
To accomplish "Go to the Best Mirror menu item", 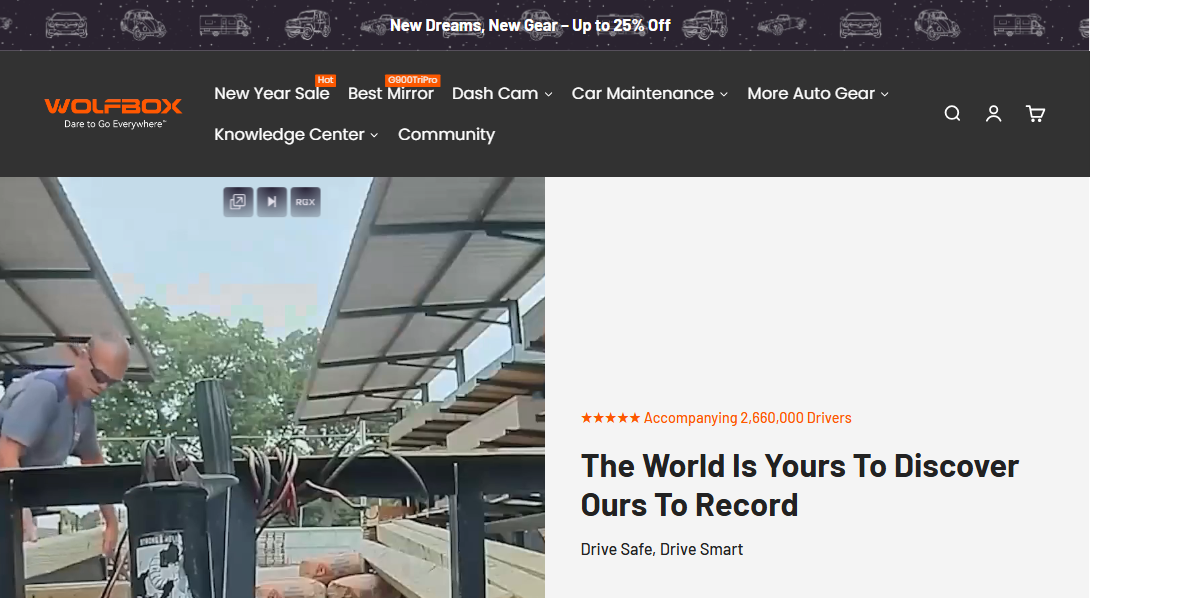I will [x=390, y=94].
